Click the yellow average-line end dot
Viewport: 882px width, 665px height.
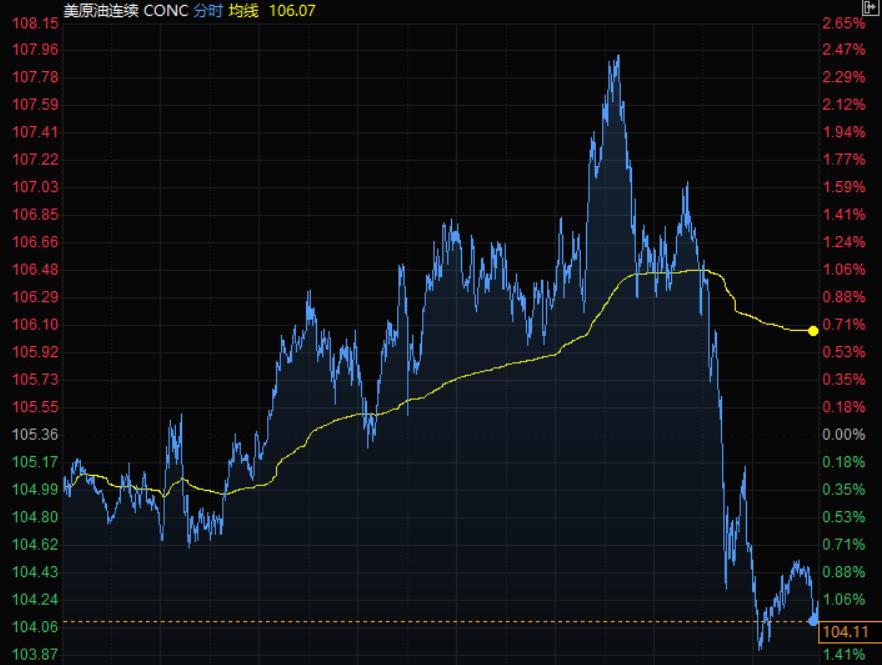click(813, 330)
